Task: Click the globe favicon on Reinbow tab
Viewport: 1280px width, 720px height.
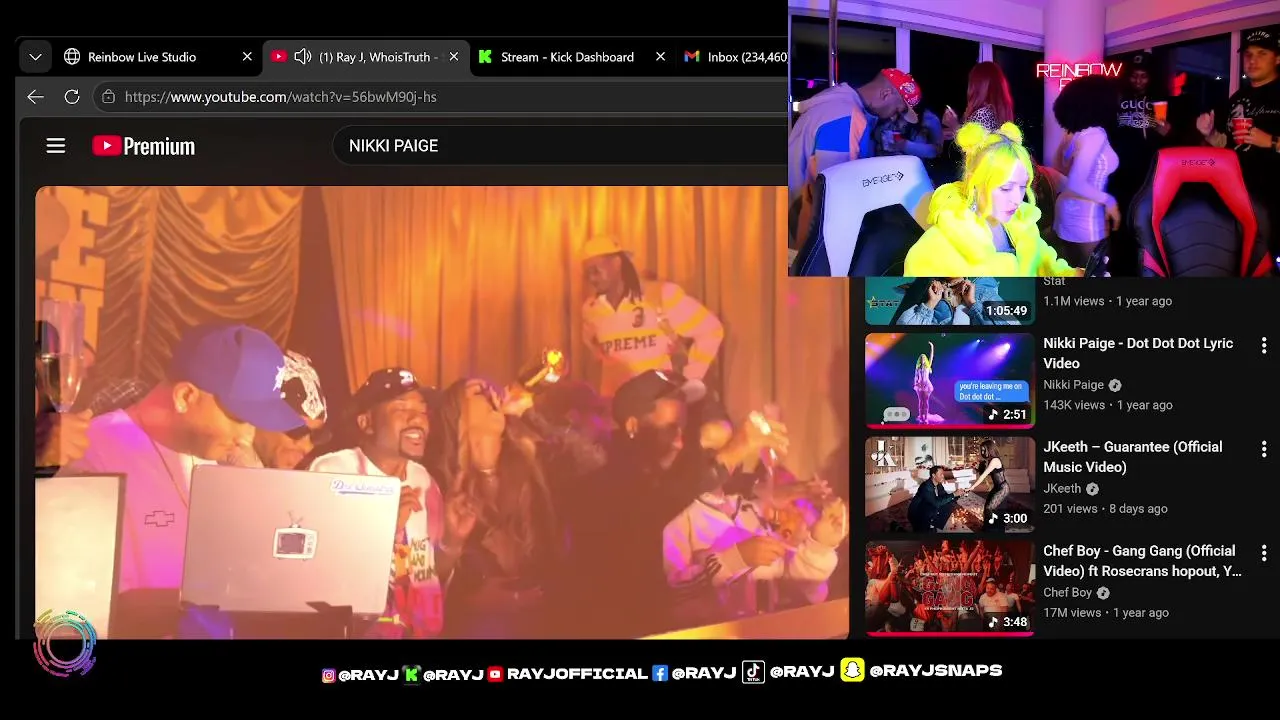Action: (72, 57)
